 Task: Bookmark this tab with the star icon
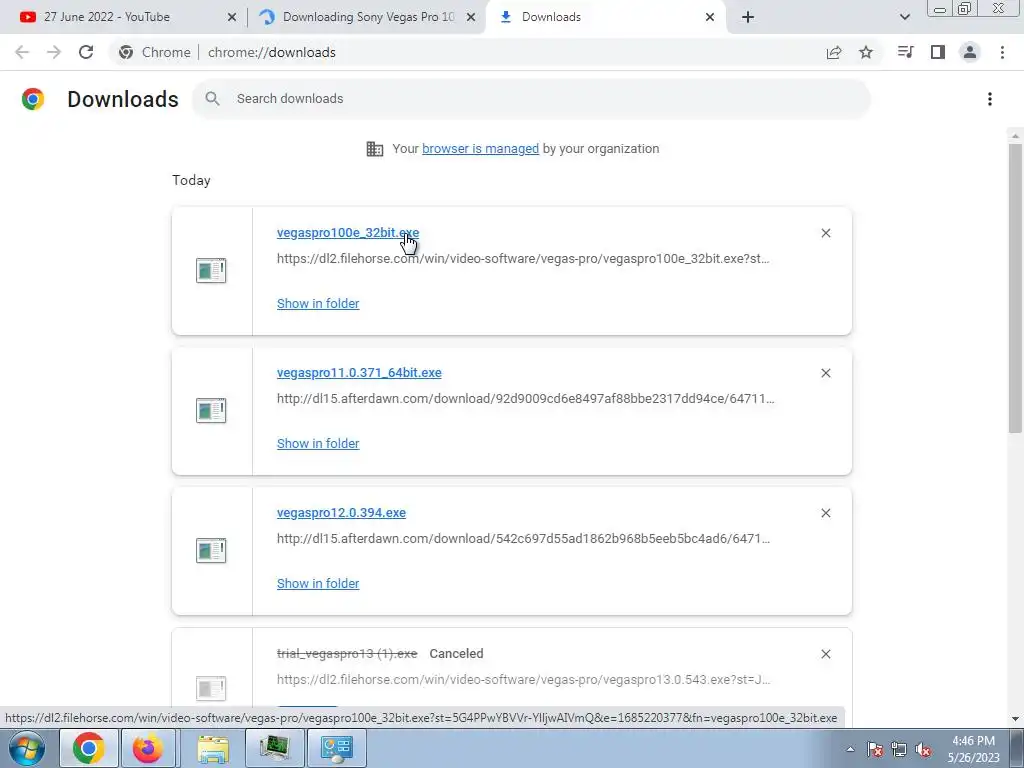pos(866,52)
